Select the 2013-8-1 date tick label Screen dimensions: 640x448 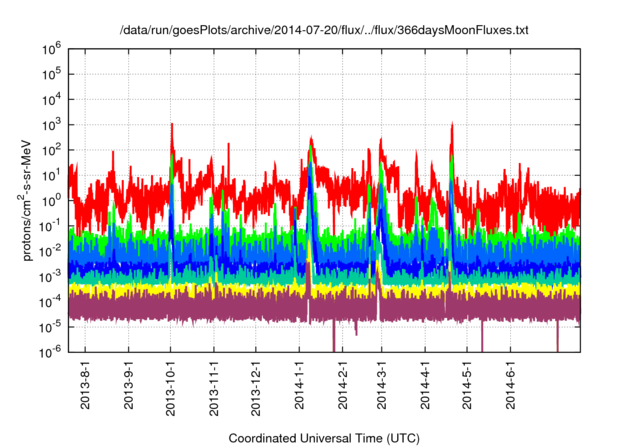[85, 388]
